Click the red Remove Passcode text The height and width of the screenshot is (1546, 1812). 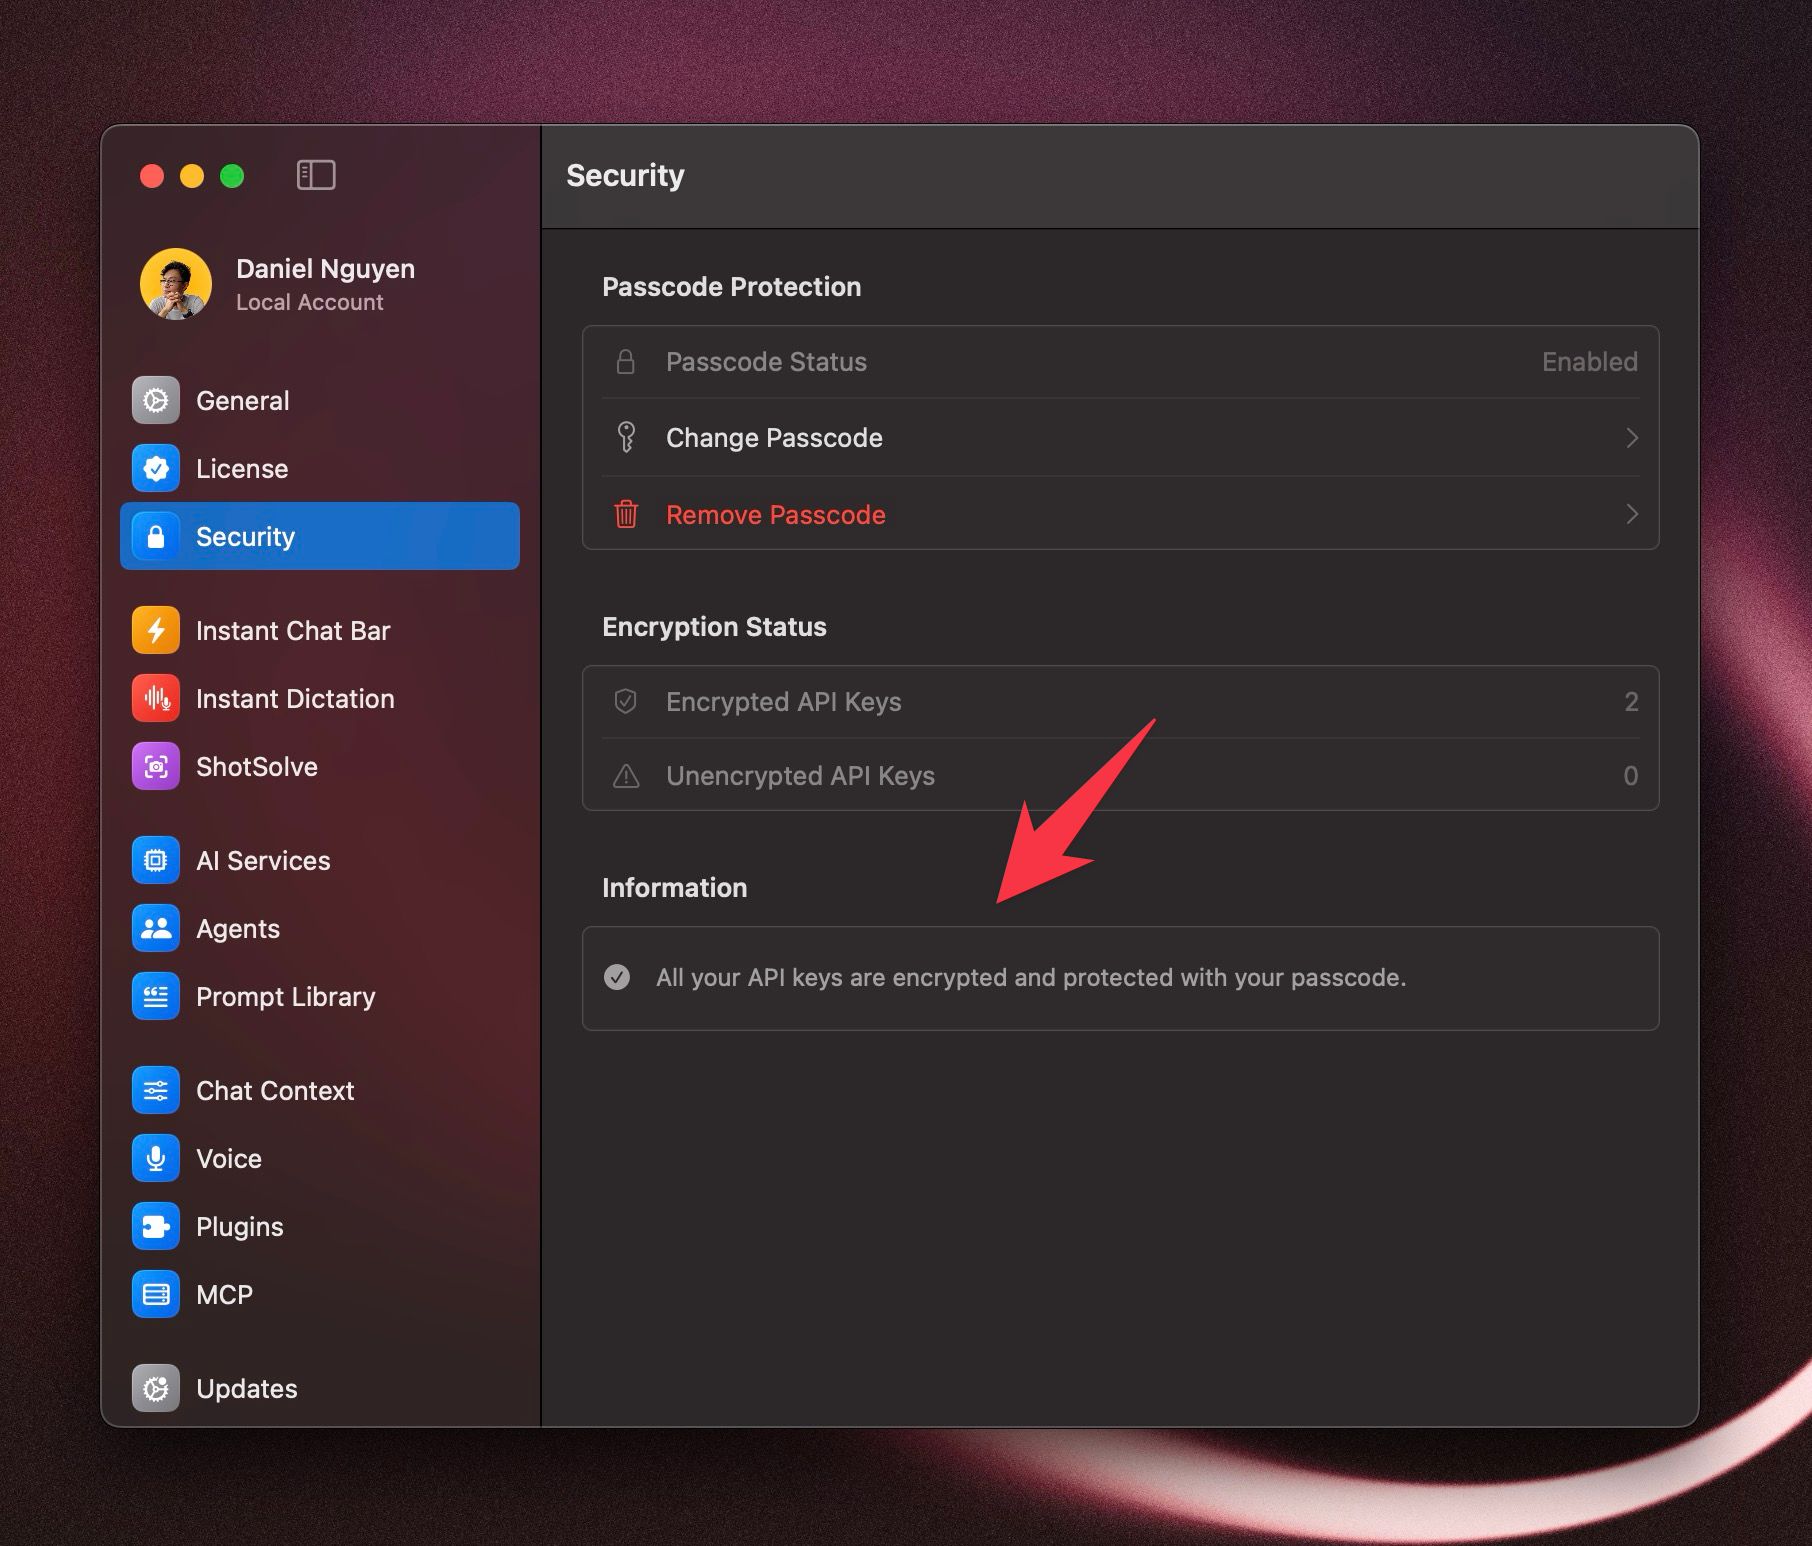pyautogui.click(x=775, y=515)
